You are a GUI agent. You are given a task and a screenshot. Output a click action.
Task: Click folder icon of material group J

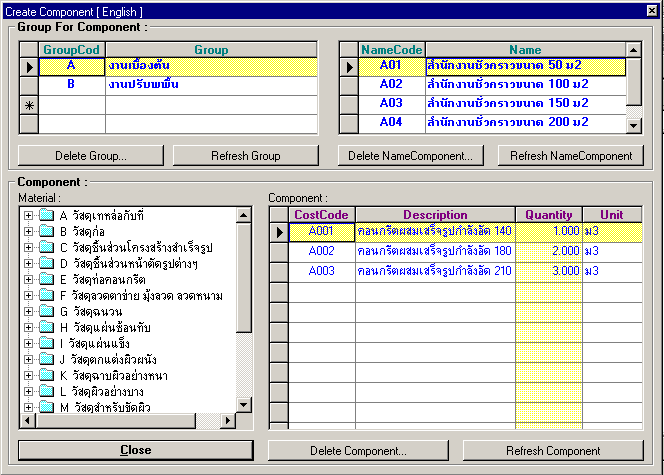pos(47,359)
